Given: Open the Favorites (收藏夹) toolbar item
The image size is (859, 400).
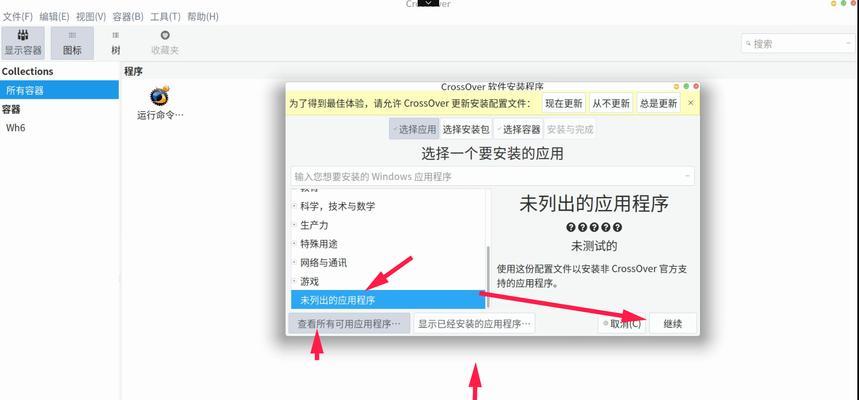Looking at the screenshot, I should click(165, 43).
